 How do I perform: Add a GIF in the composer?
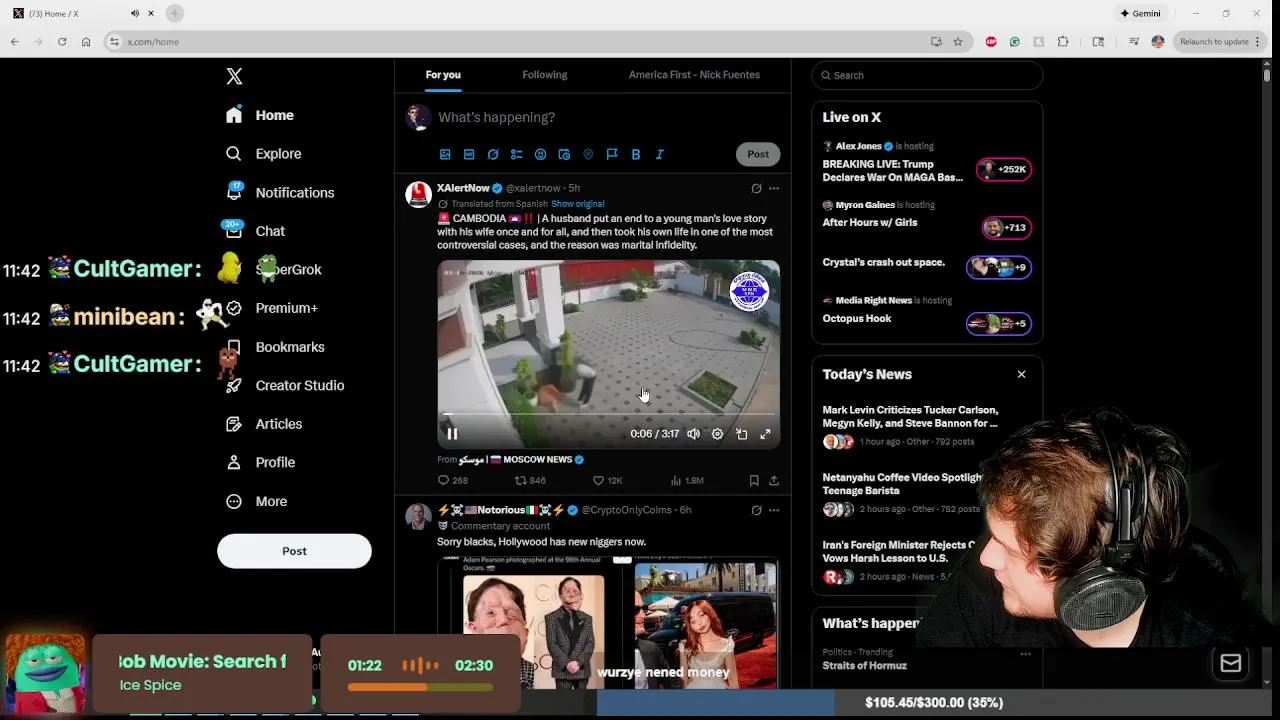pyautogui.click(x=469, y=154)
